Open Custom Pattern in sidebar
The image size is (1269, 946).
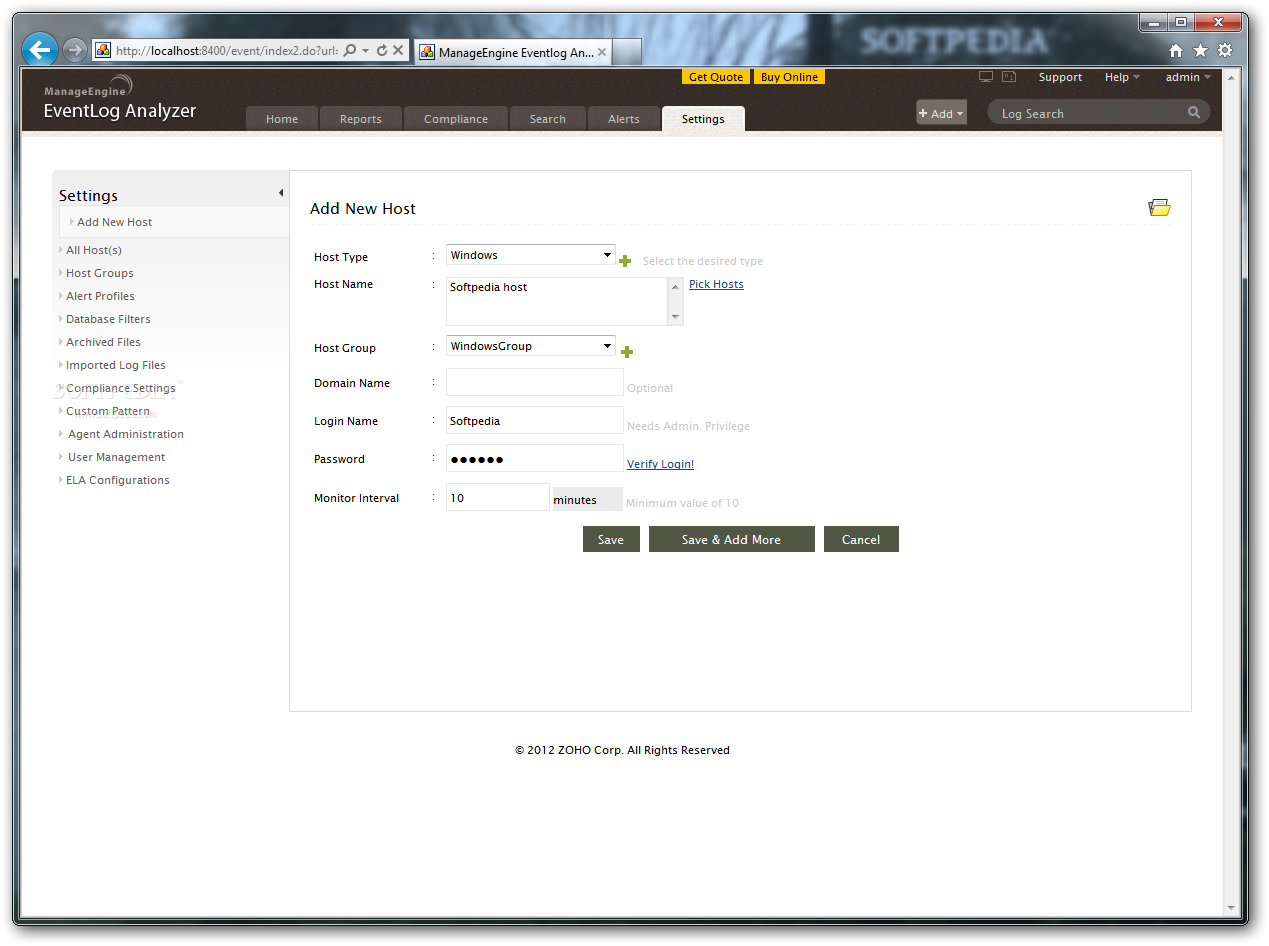[x=107, y=411]
